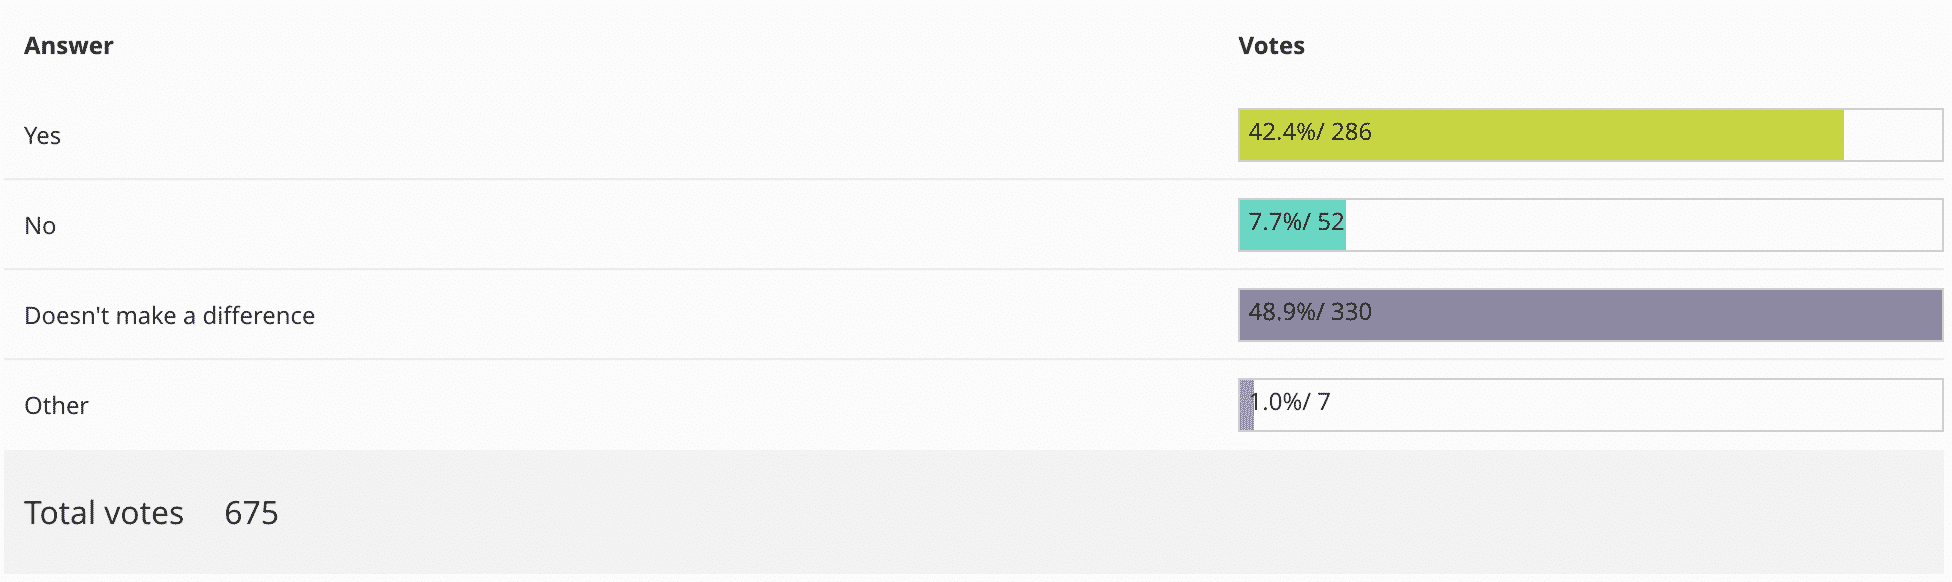Click the Total votes label
The height and width of the screenshot is (582, 1952).
click(104, 513)
